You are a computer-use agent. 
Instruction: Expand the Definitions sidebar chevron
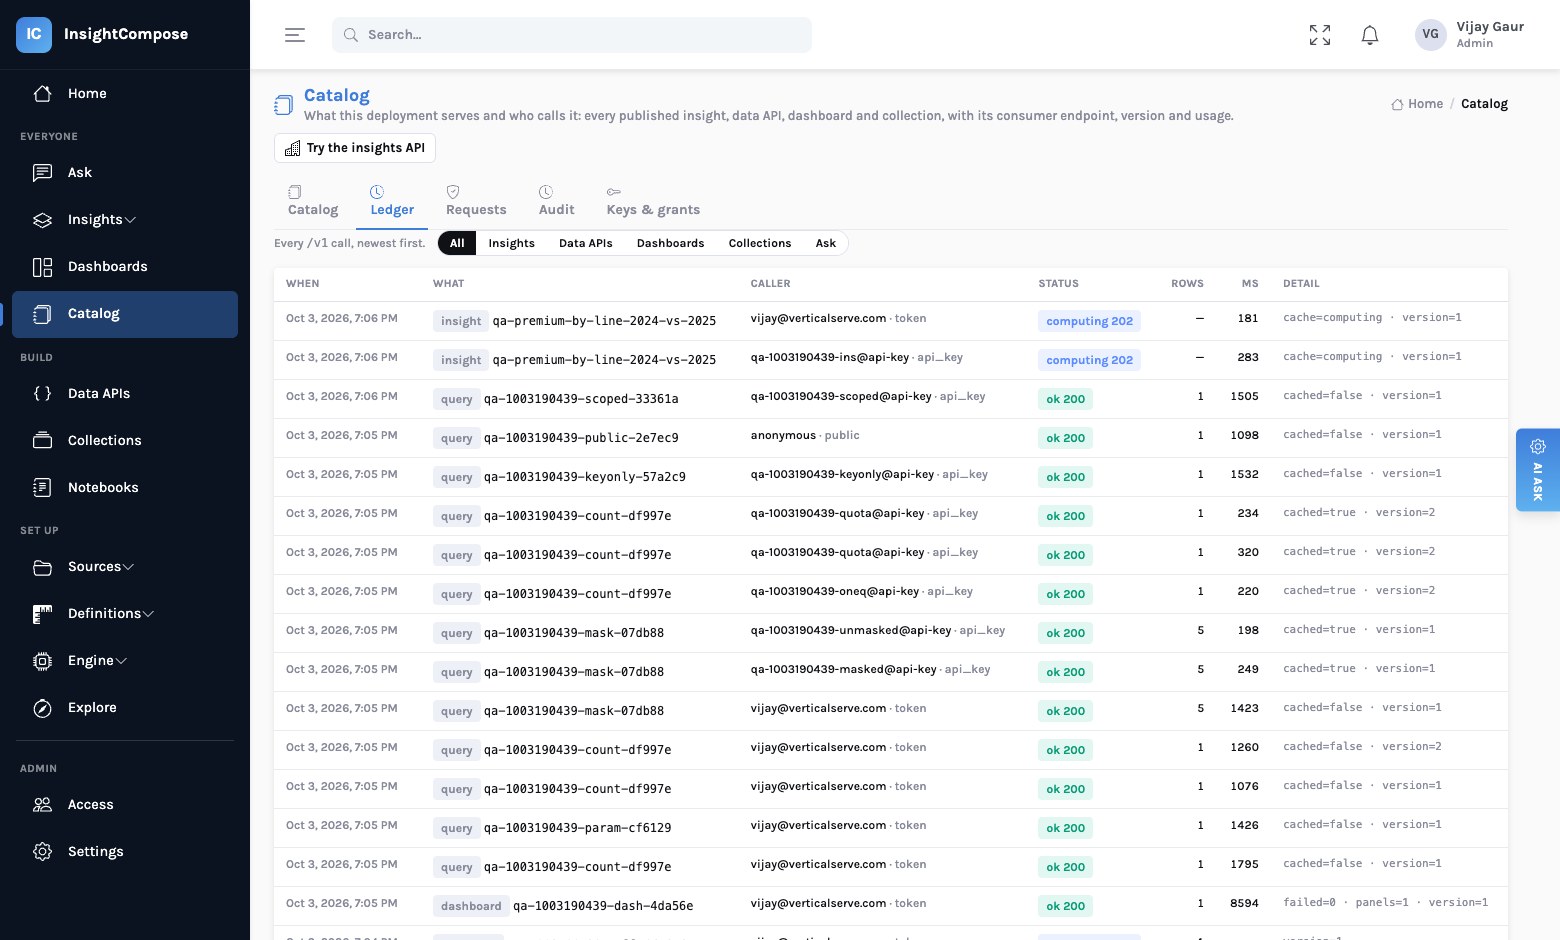click(x=148, y=614)
